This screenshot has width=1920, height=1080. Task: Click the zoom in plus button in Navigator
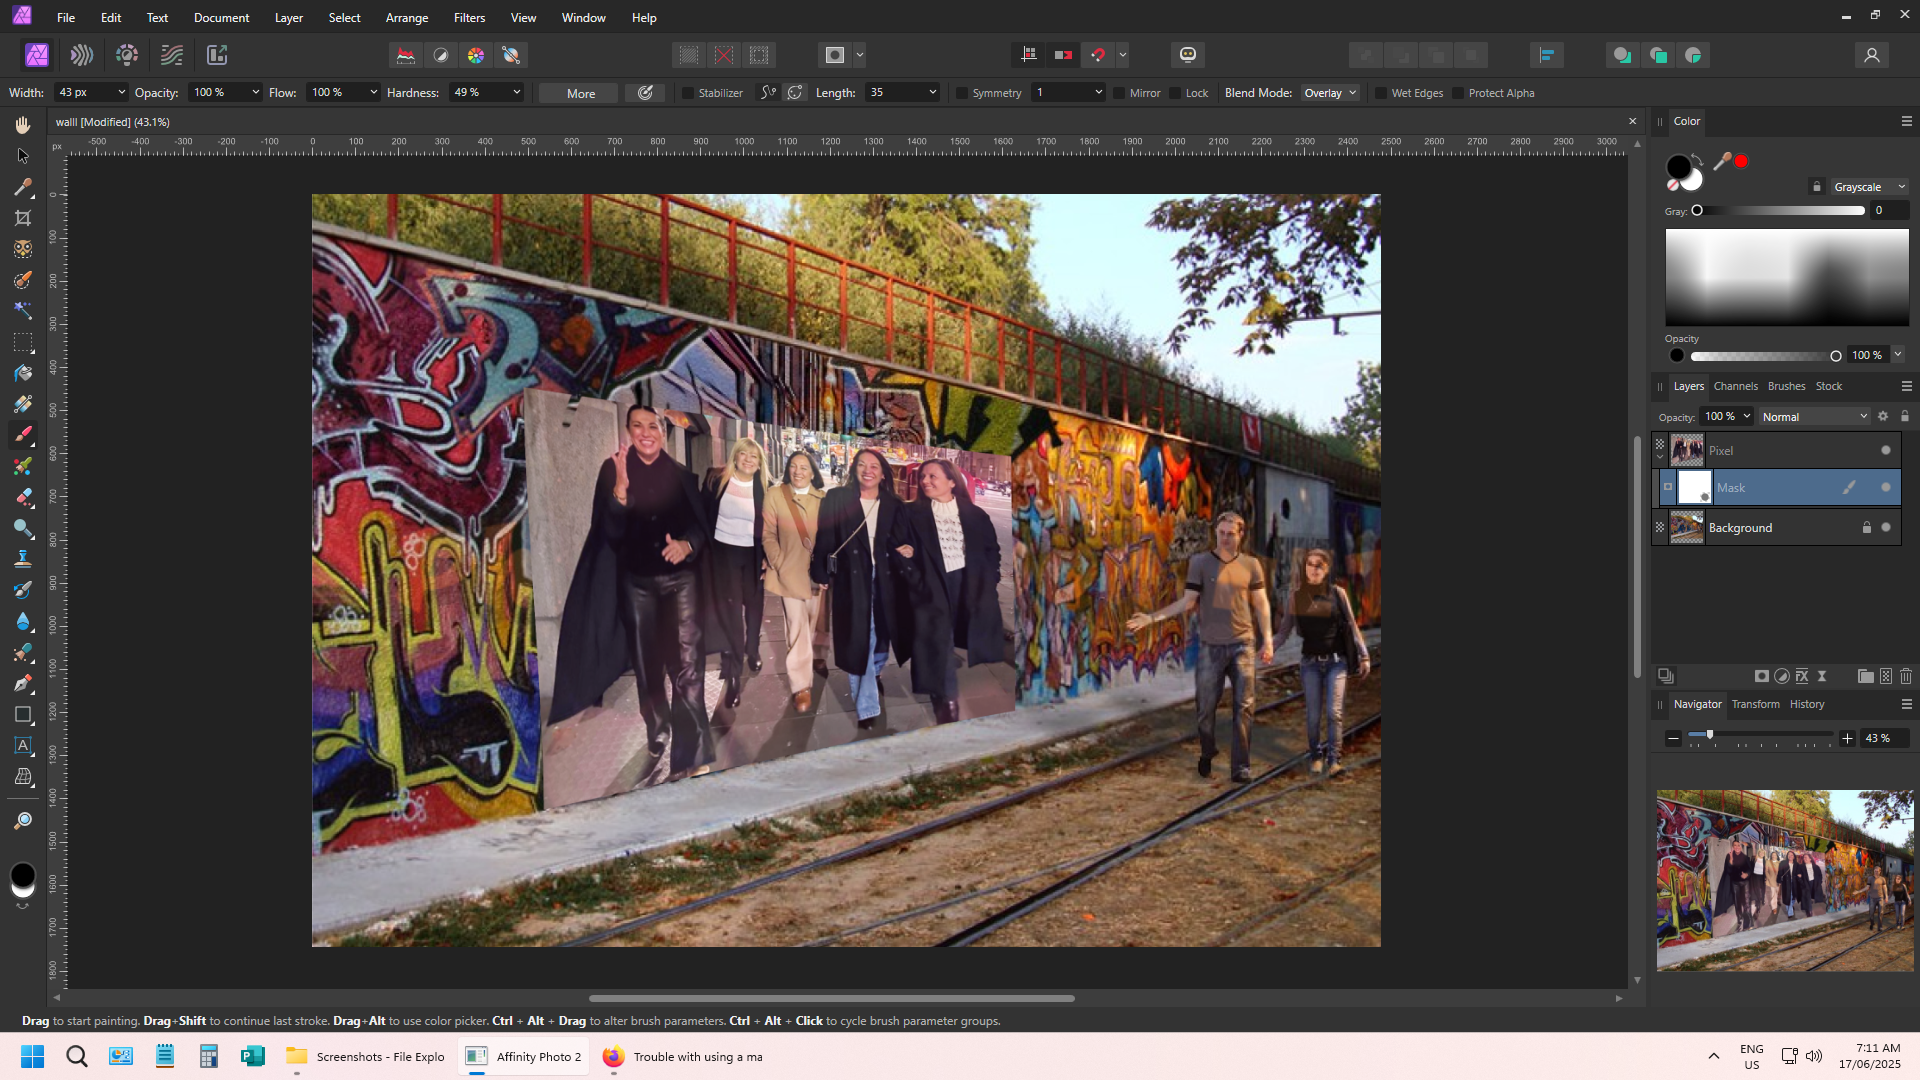pos(1847,738)
